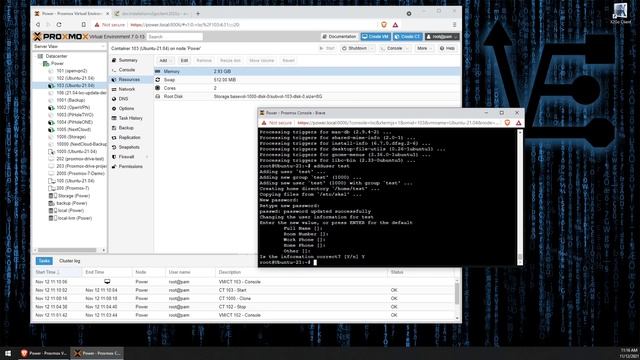Click the 'CT 1000 - Clone' task row

coord(244,299)
